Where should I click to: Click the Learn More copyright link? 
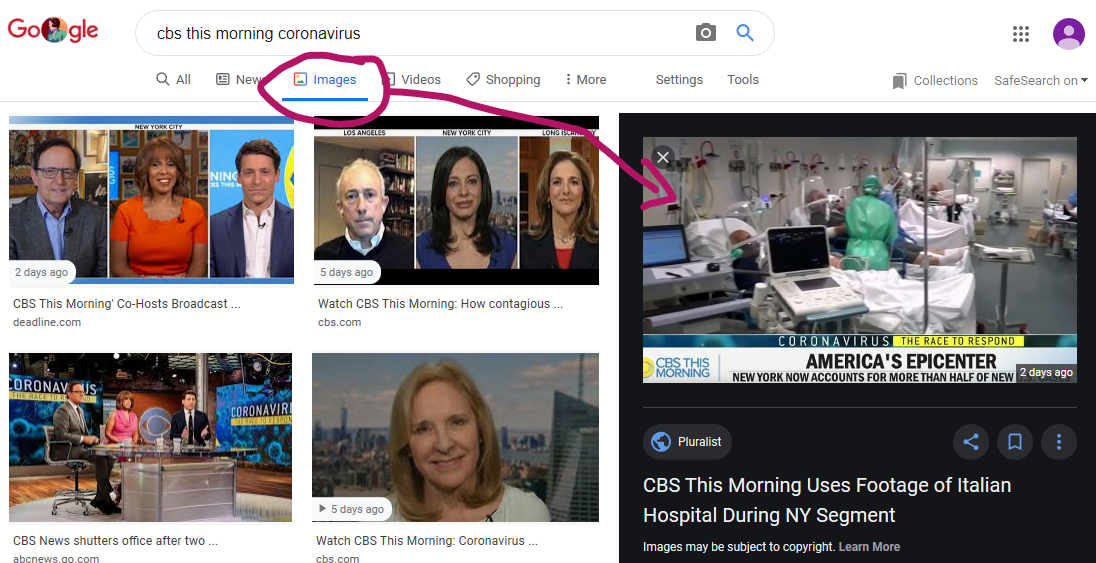[x=869, y=547]
